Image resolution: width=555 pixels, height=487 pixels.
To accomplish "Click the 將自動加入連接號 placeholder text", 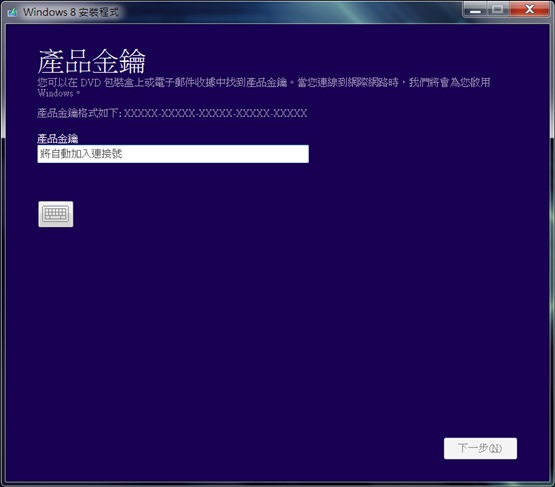I will [81, 154].
